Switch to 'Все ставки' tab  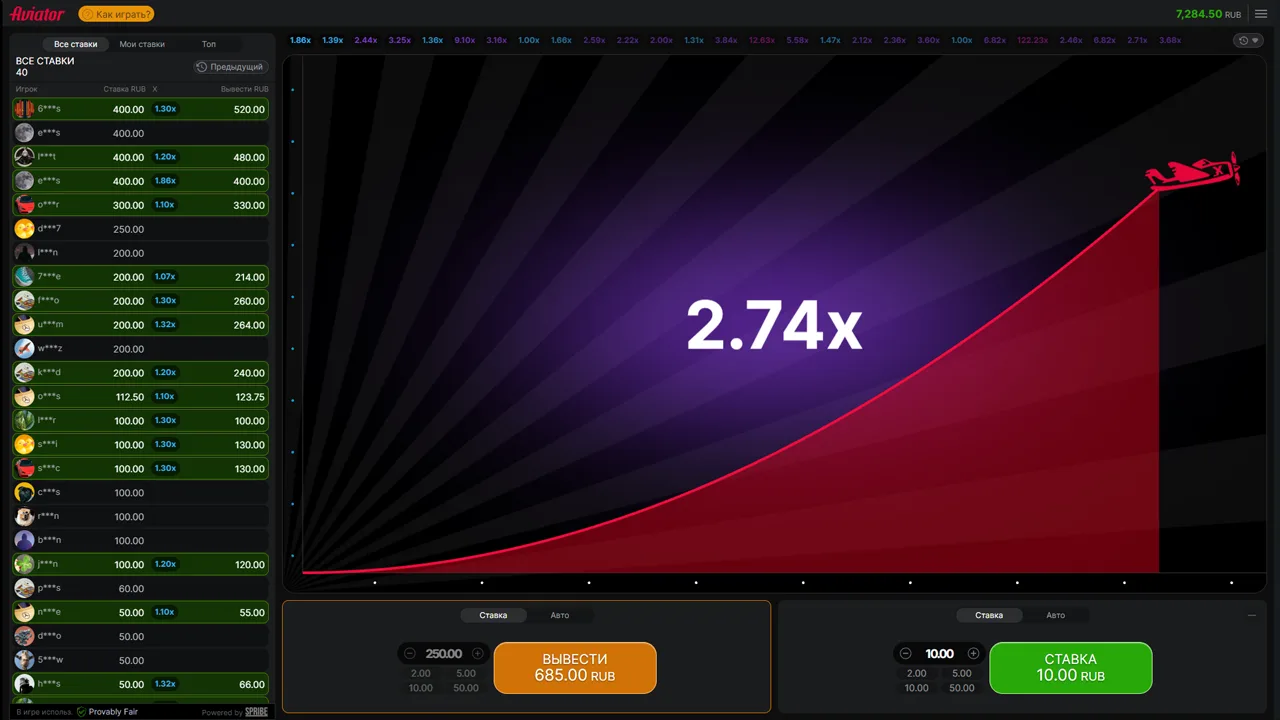tap(76, 44)
